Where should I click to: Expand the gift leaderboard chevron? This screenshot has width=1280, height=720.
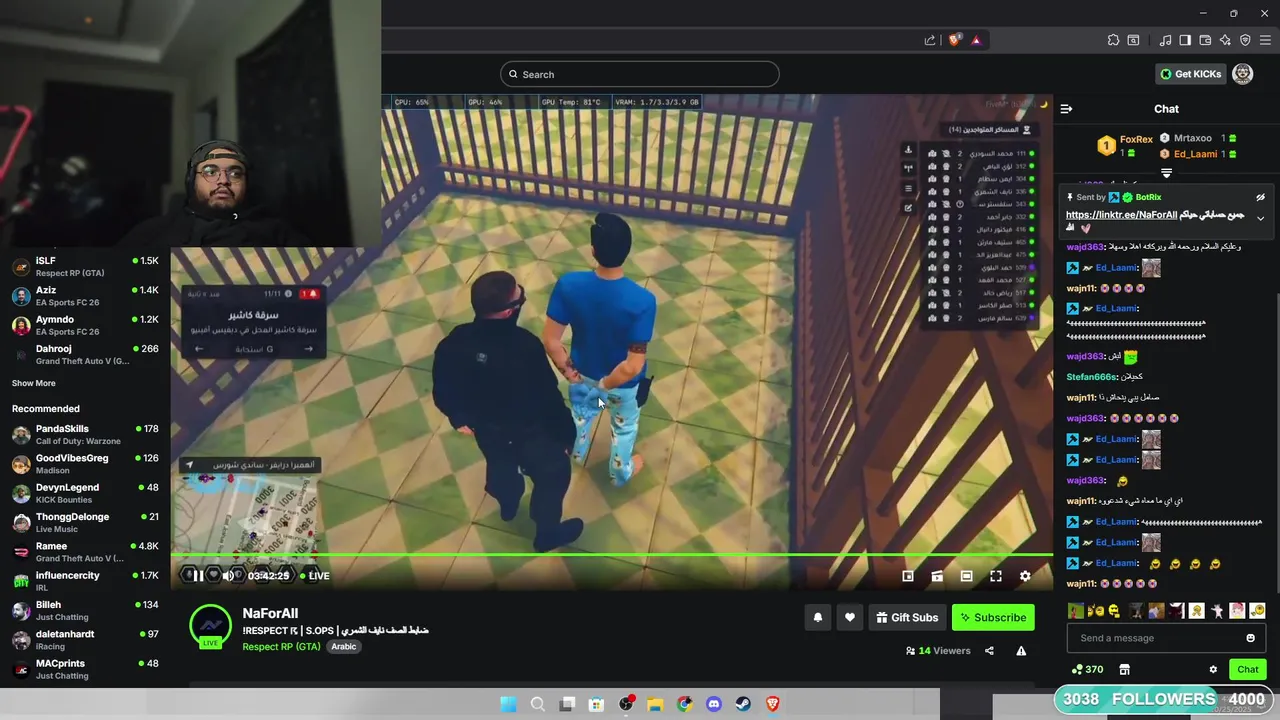click(x=1166, y=173)
